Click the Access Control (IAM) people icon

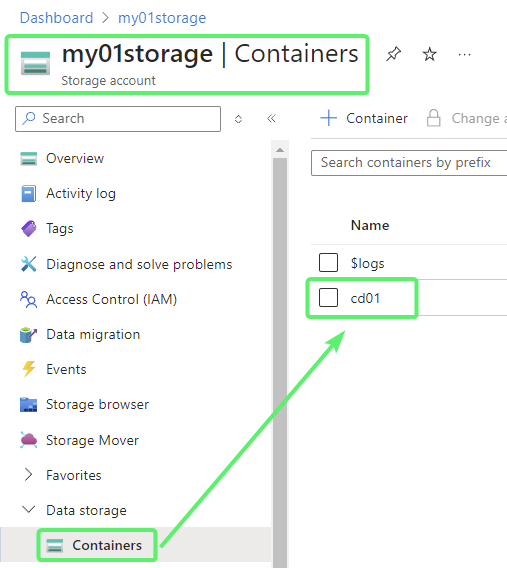pos(29,299)
